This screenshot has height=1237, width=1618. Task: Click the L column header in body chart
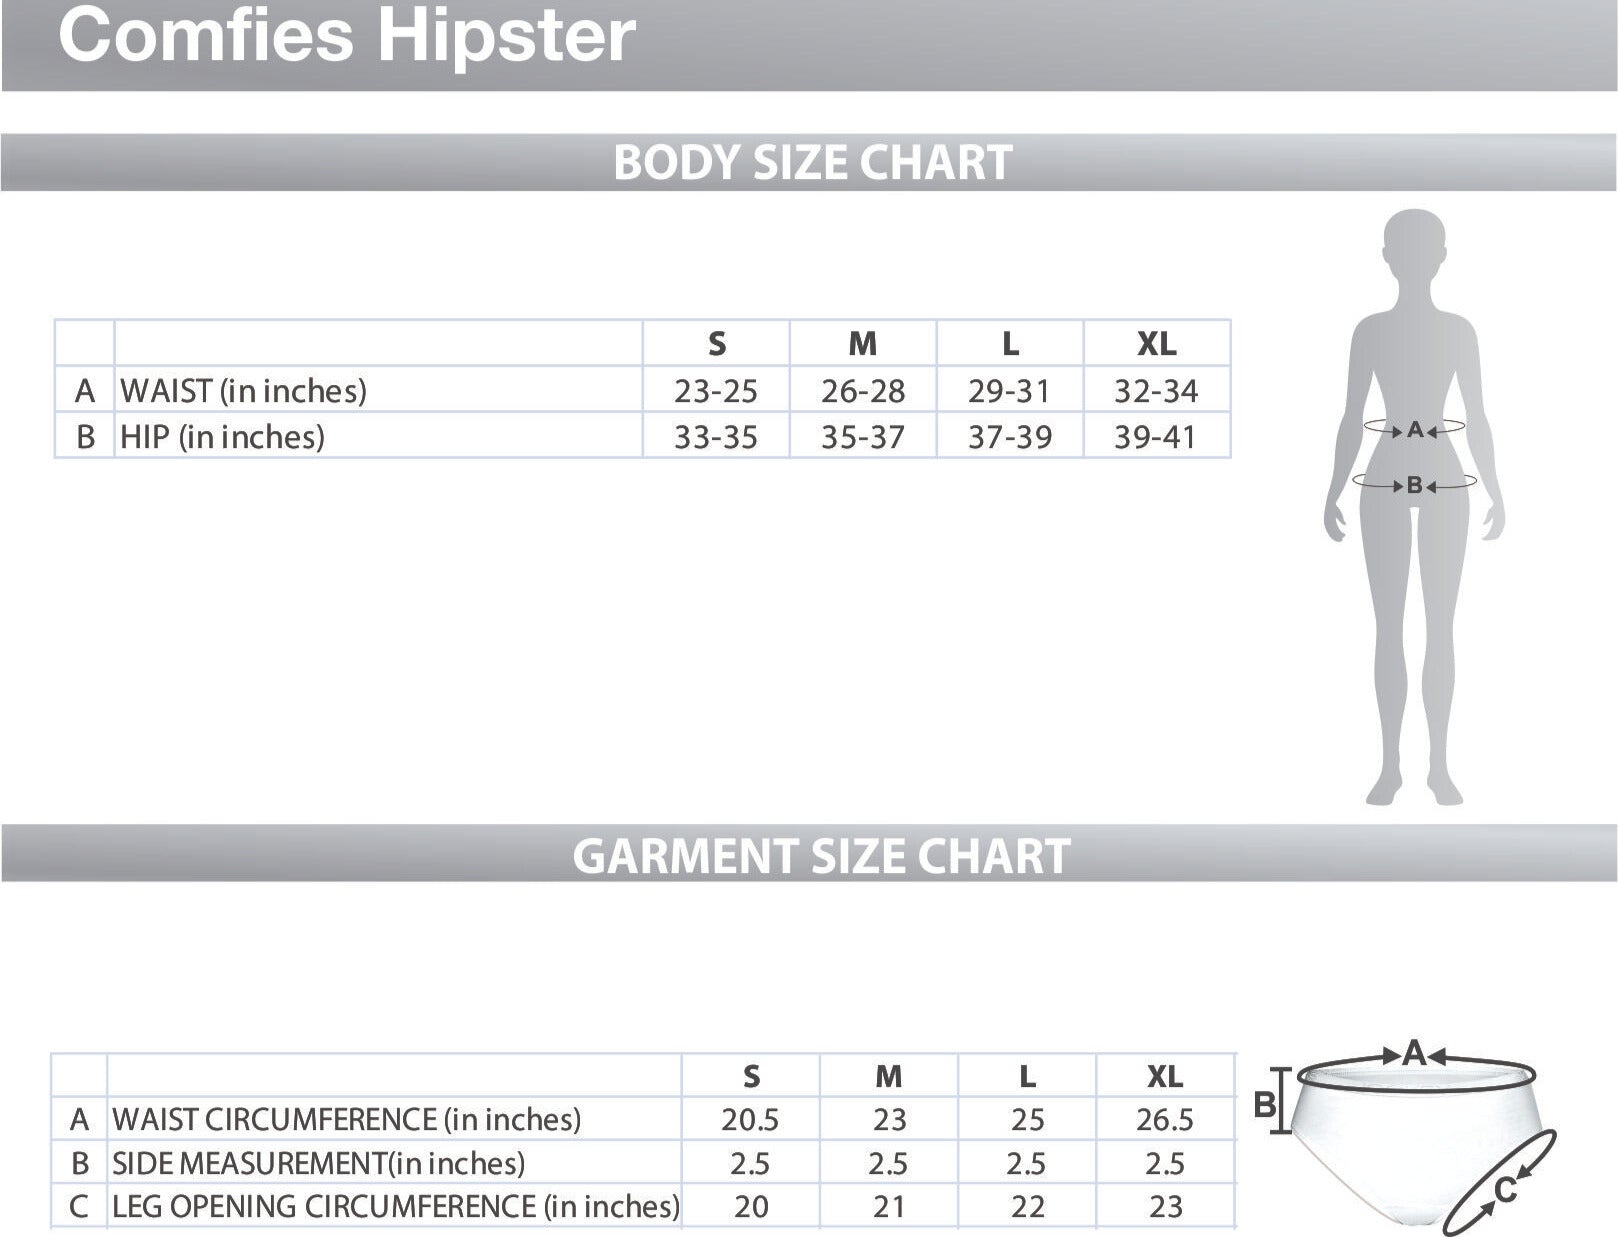click(x=1010, y=344)
